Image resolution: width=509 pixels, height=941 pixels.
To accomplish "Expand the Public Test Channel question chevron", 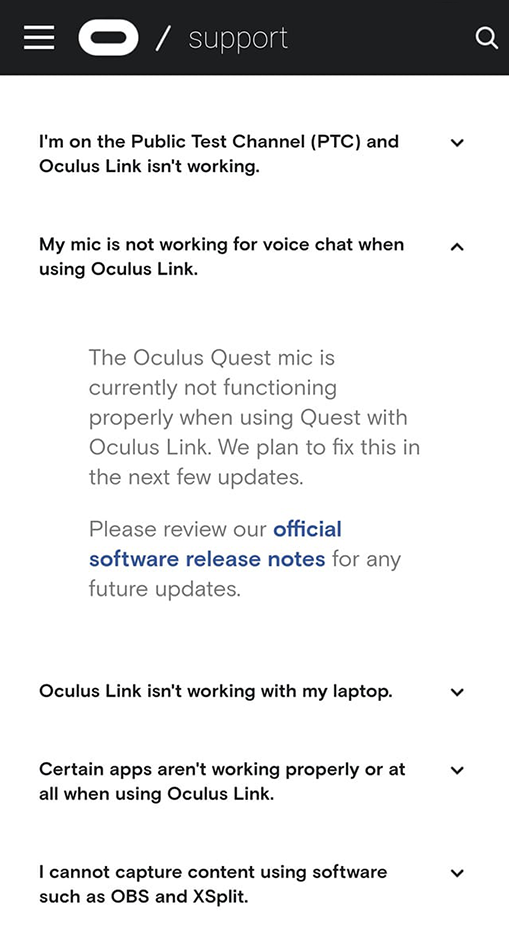I will (x=457, y=143).
